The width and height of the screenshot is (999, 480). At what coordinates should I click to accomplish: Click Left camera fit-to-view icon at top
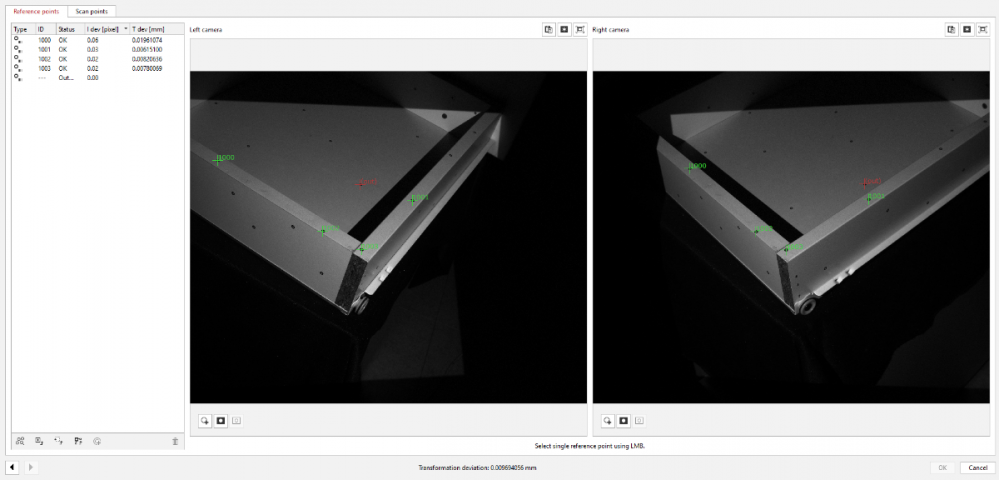[580, 29]
